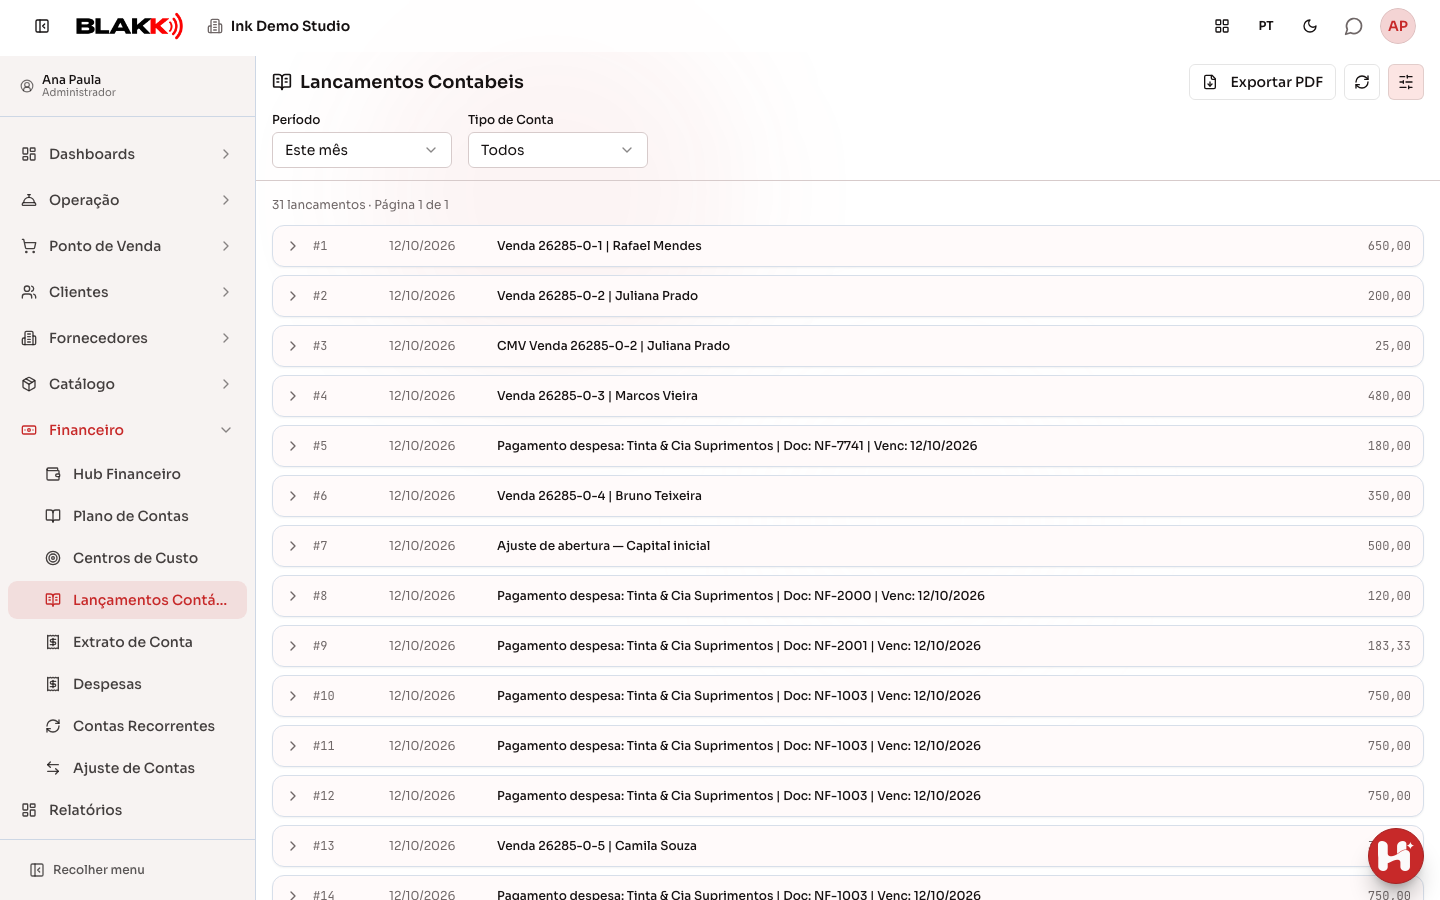Expand entry #1 Venda Rafael Mendes
Viewport: 1440px width, 900px height.
pos(848,246)
